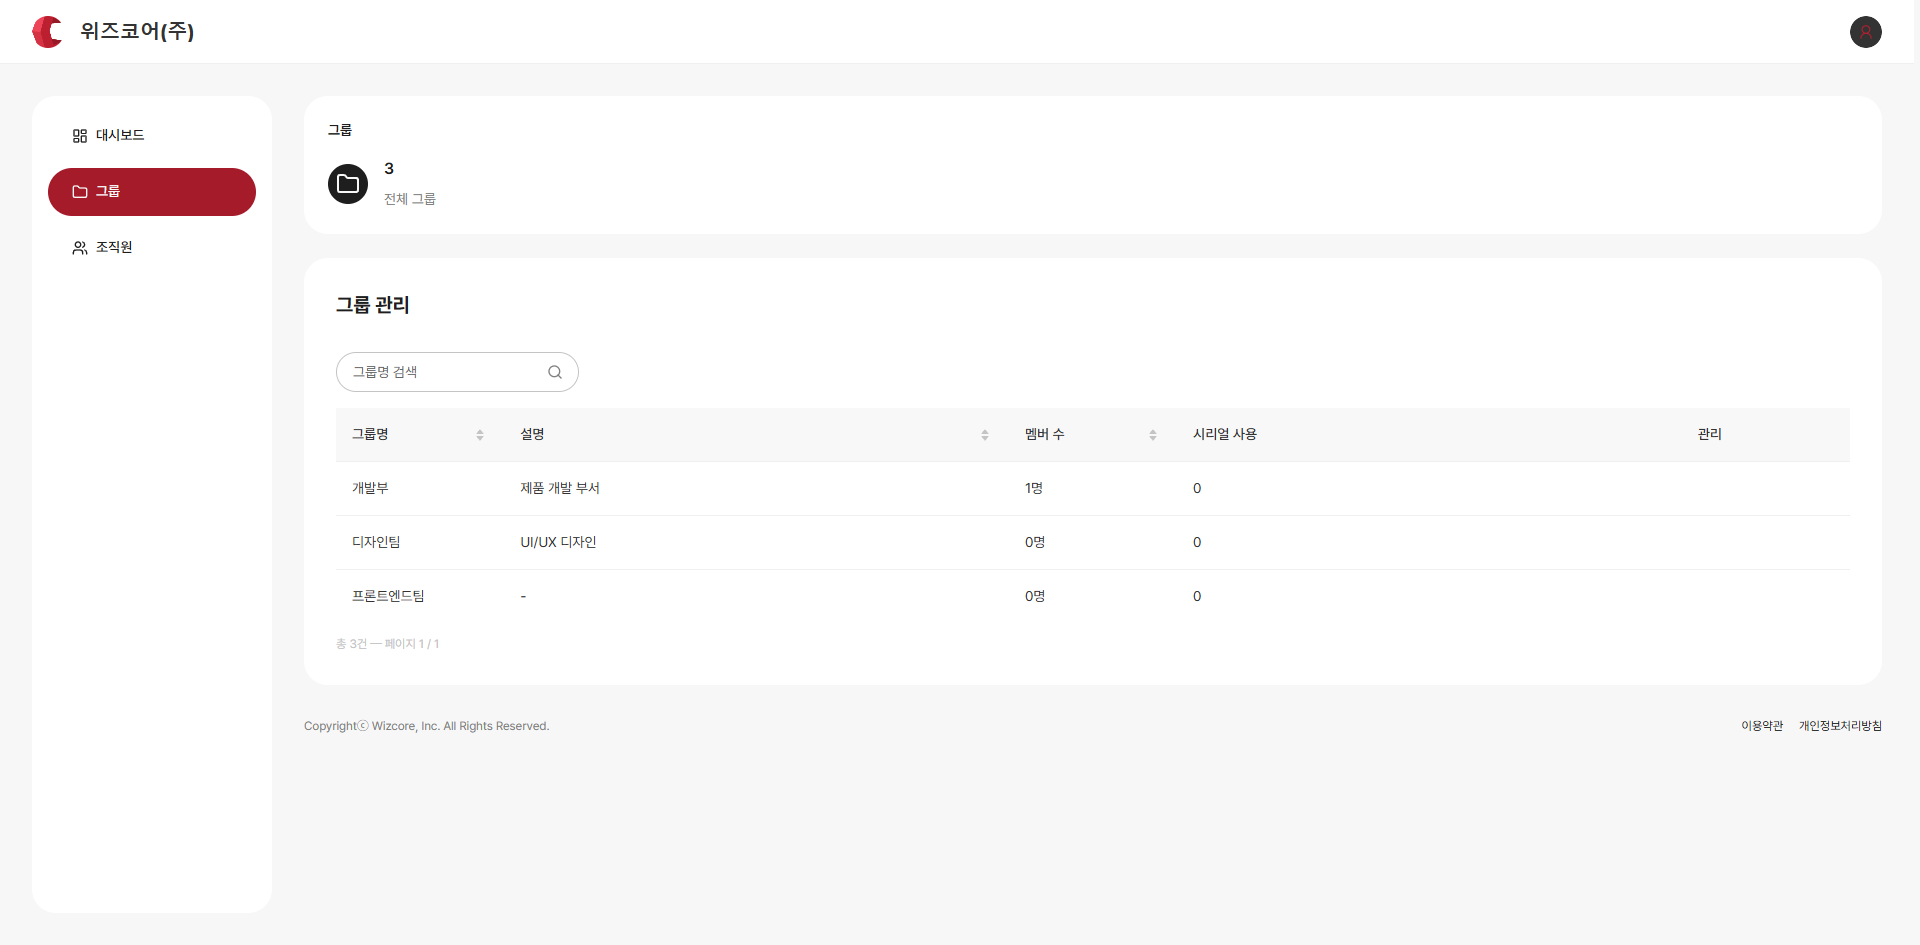Click 0명 member count in 디자인팀 row
1920x945 pixels.
(x=1035, y=542)
